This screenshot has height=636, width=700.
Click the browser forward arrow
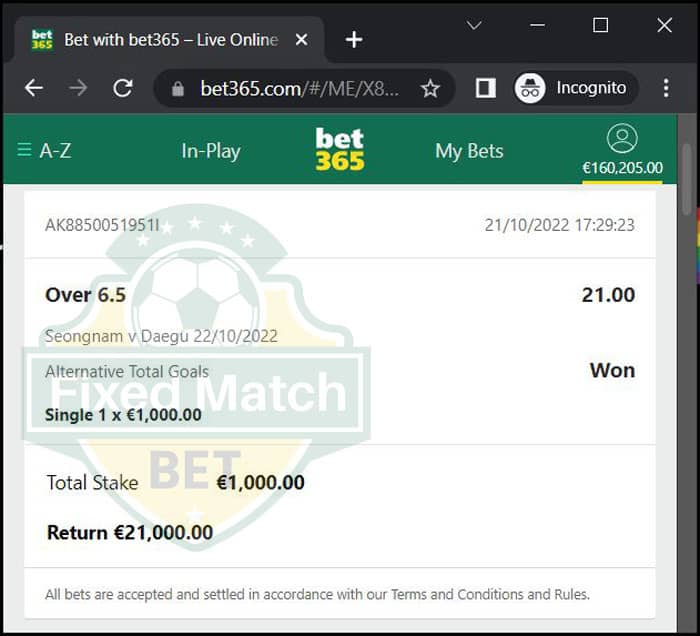tap(79, 88)
